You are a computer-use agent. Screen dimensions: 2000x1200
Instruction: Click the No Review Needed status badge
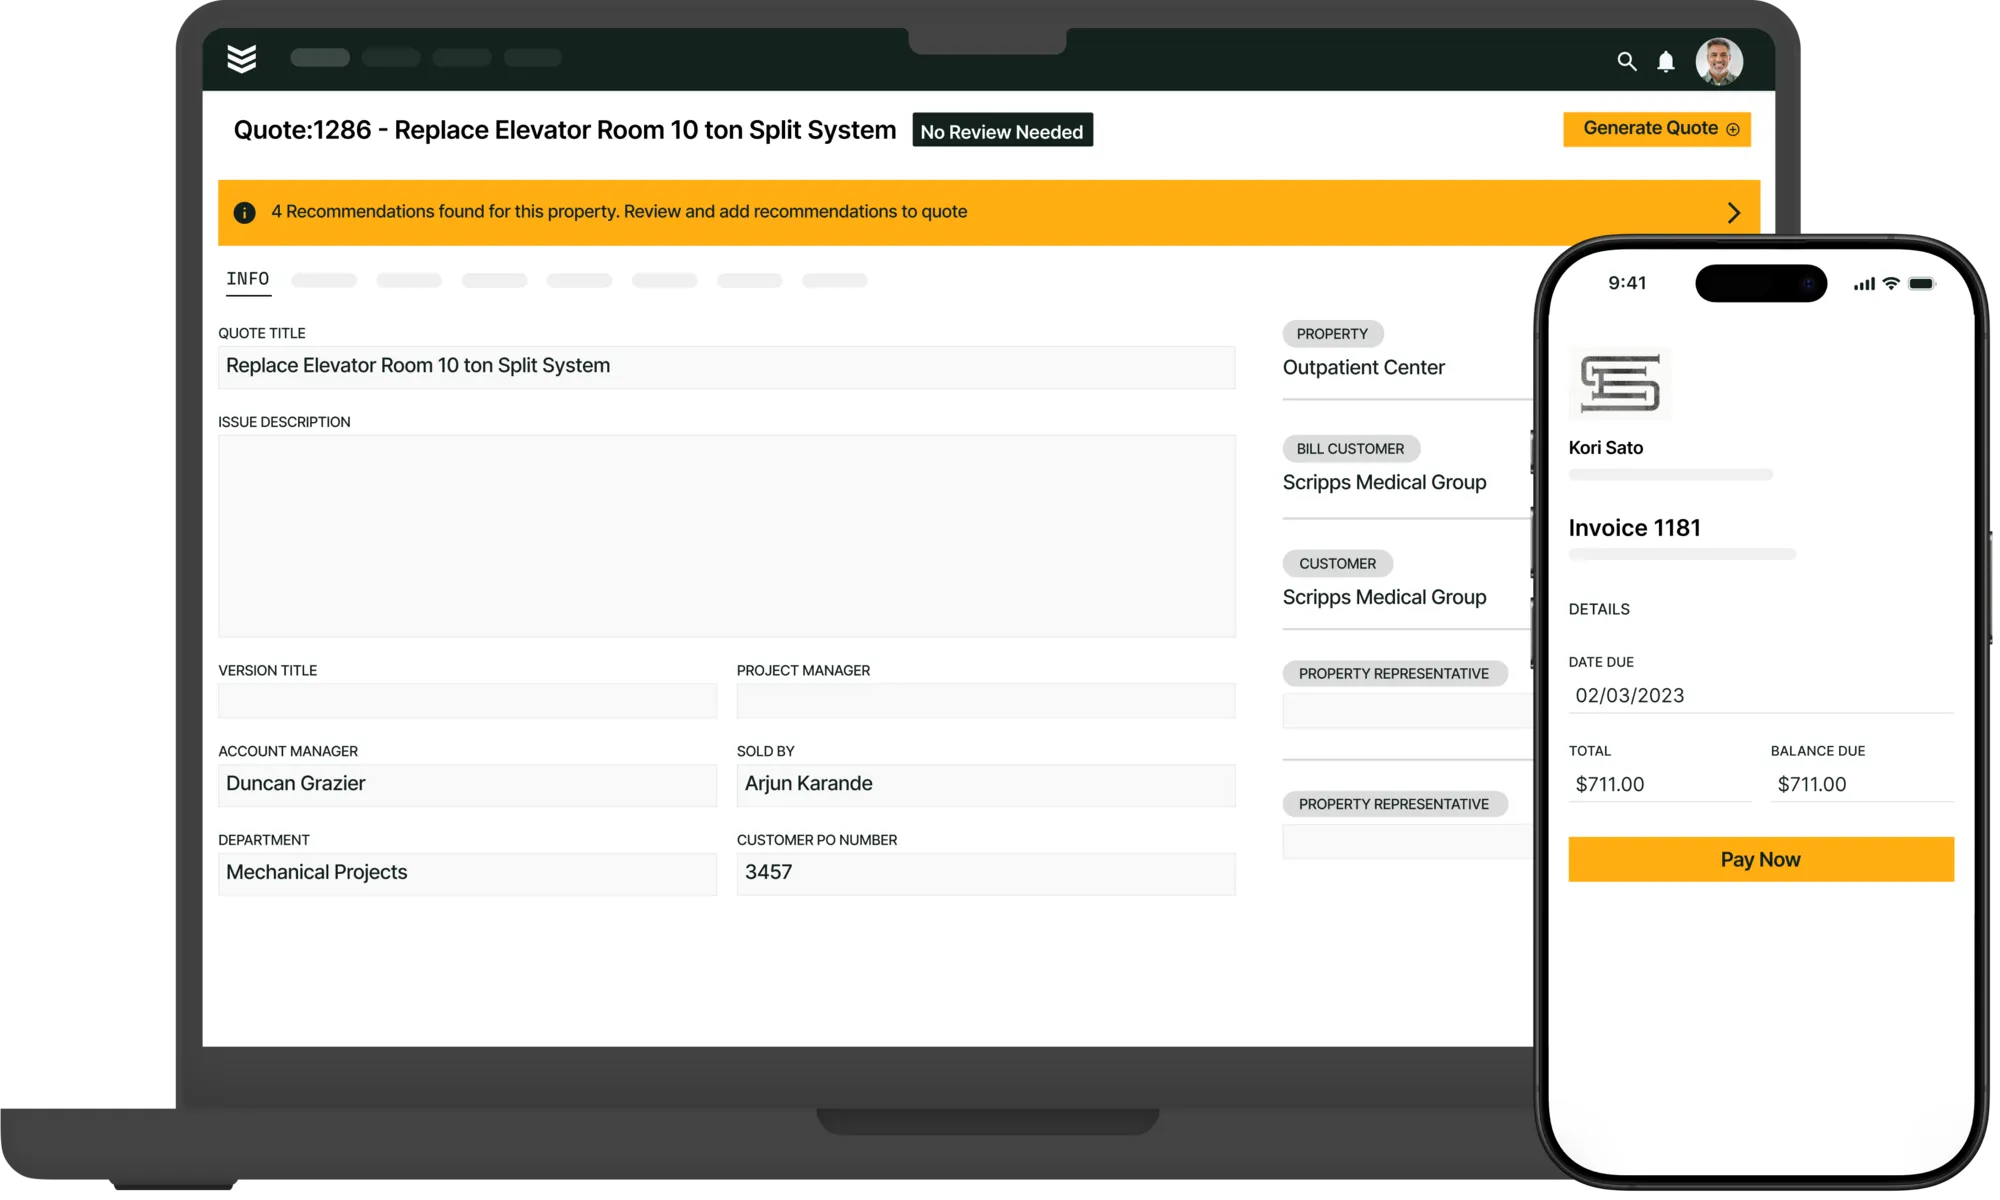tap(1001, 131)
